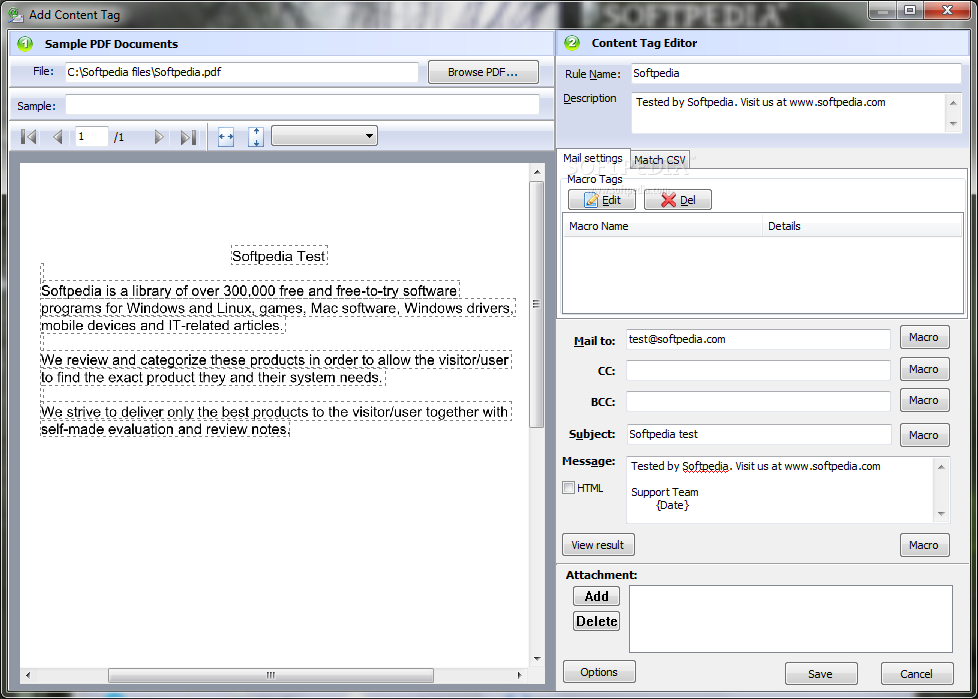Insert macro into BCC field
This screenshot has height=699, width=978.
tap(924, 400)
